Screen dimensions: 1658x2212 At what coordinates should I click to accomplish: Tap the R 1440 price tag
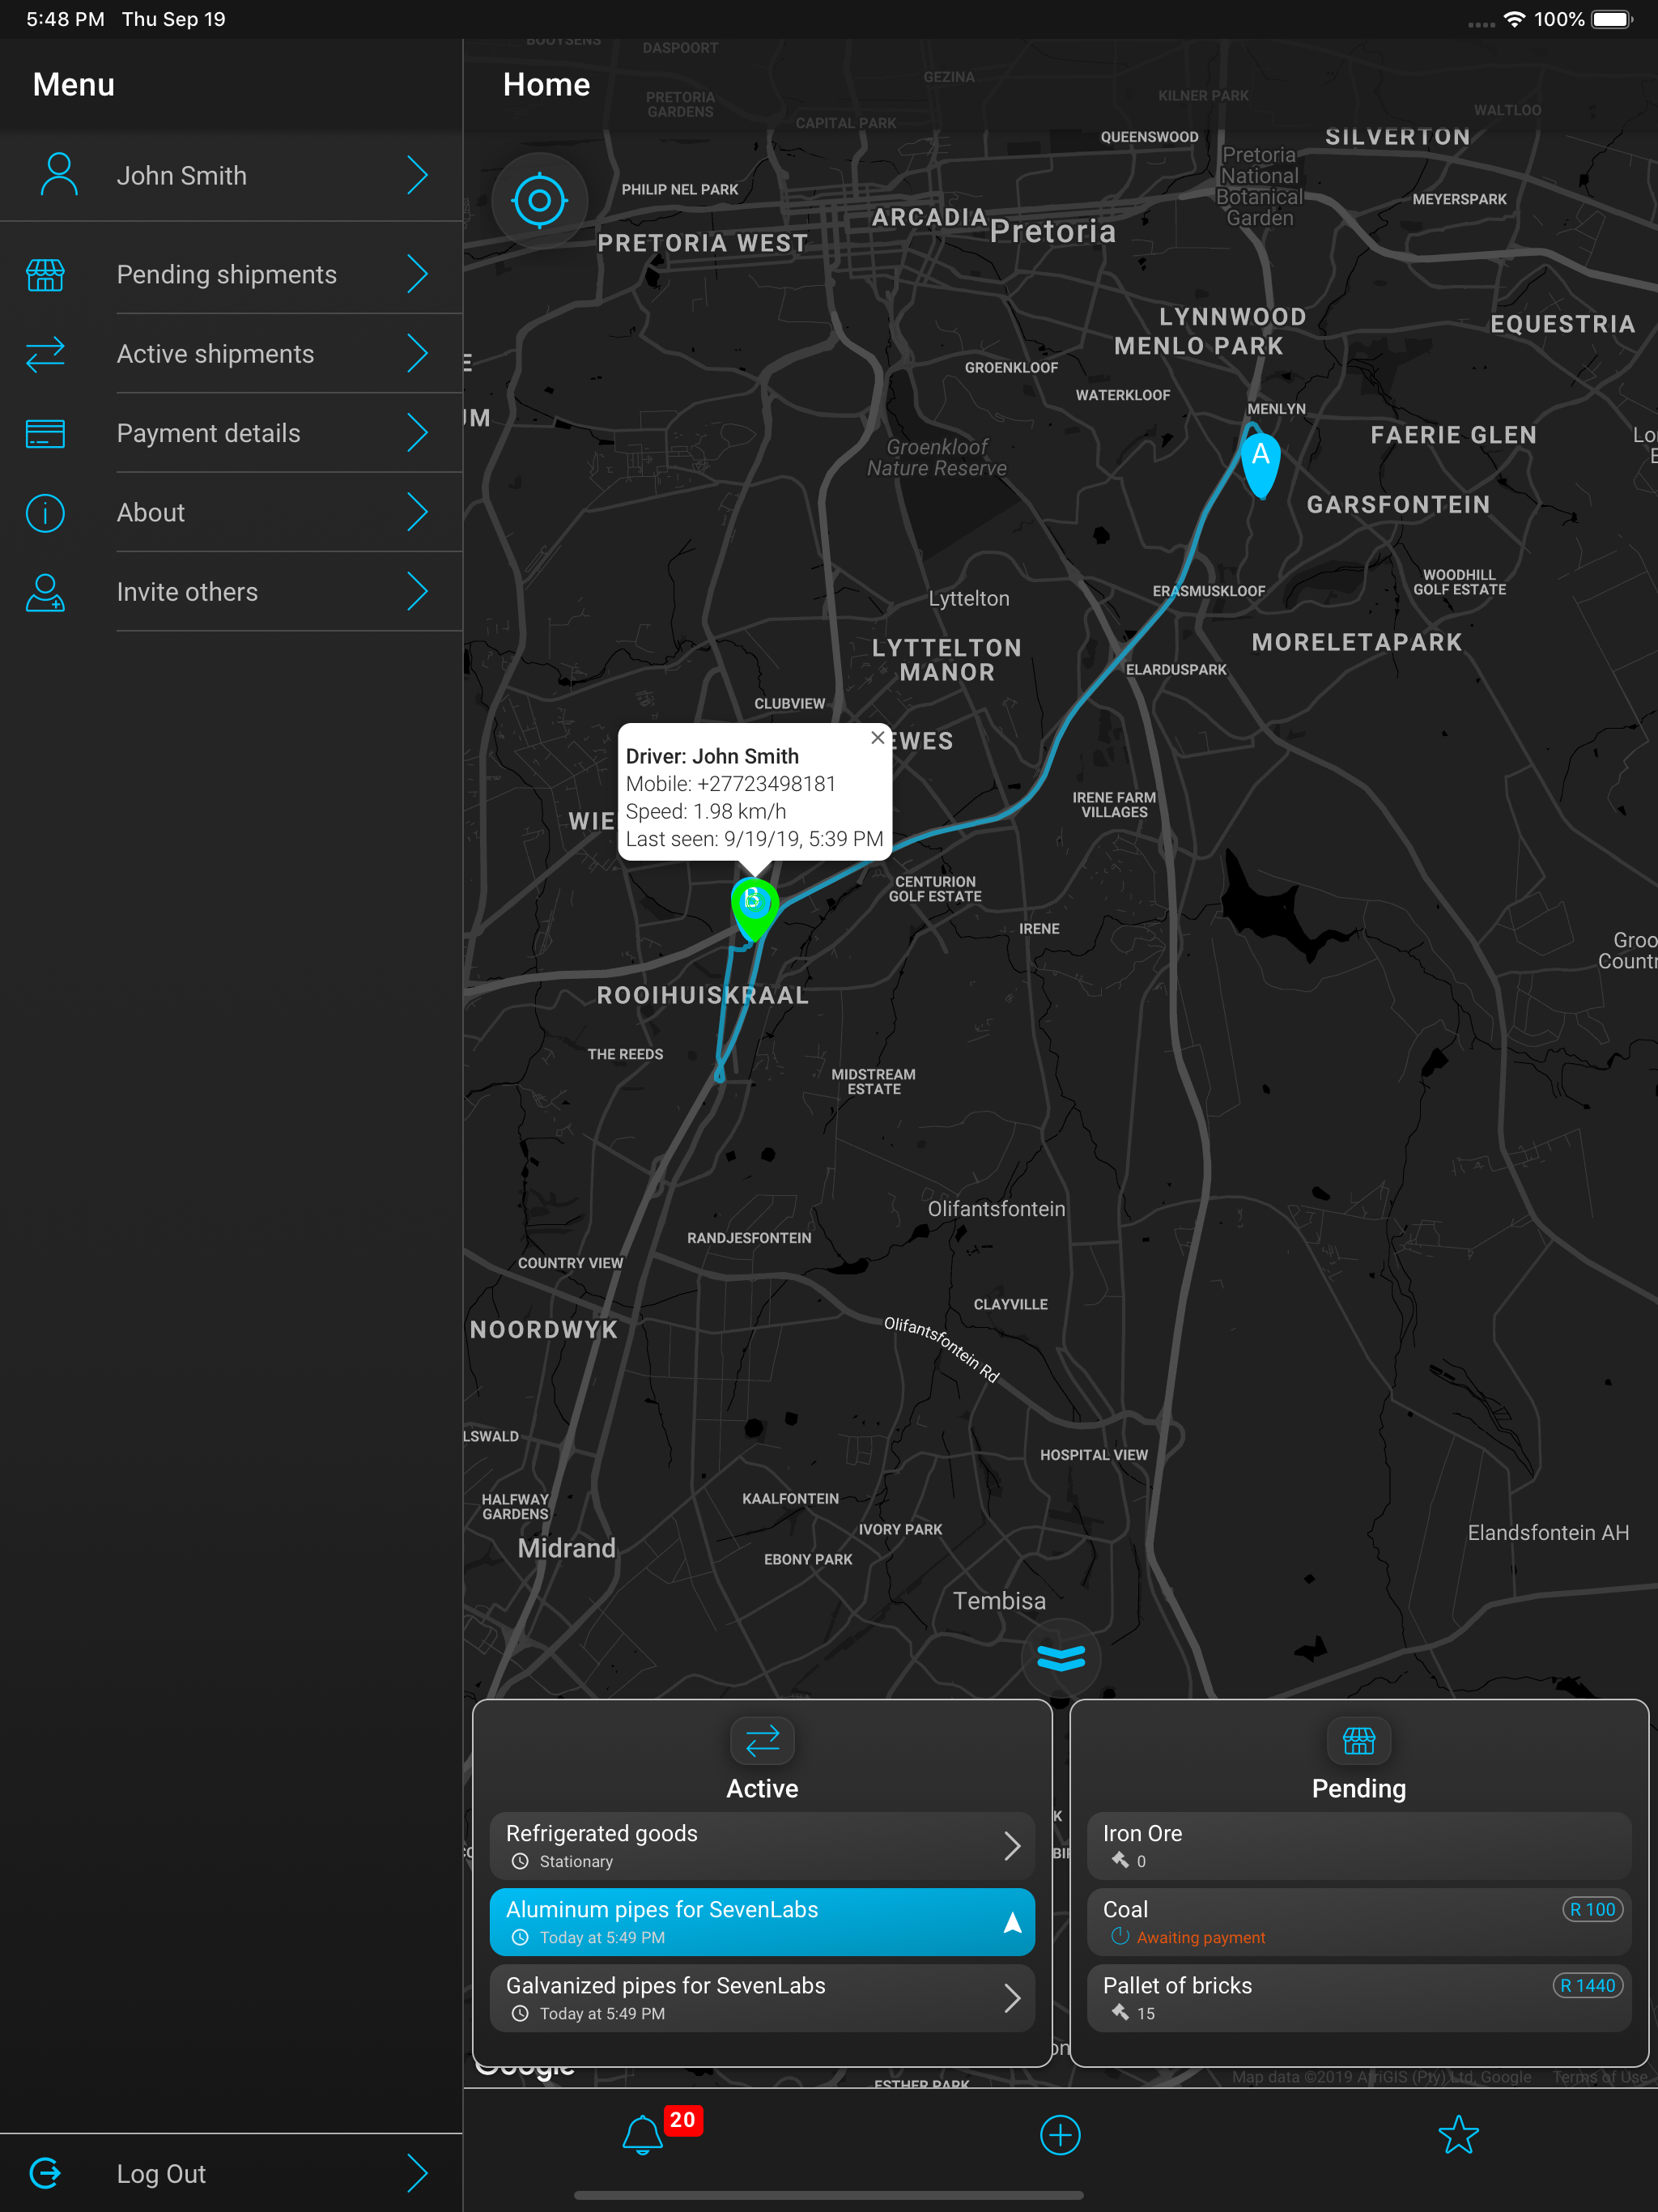click(x=1587, y=1985)
